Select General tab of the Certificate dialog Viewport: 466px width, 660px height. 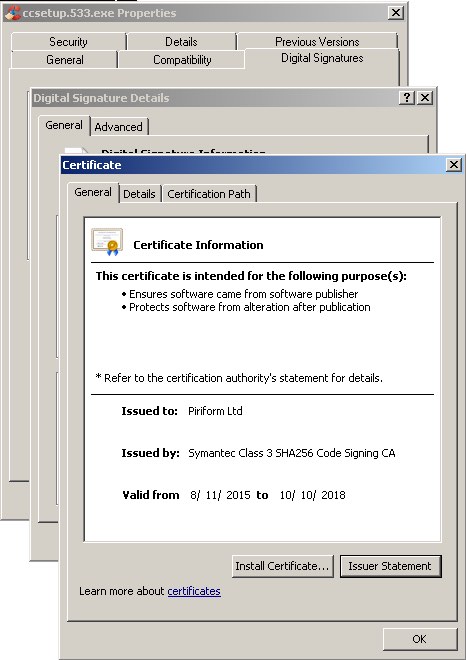[93, 192]
